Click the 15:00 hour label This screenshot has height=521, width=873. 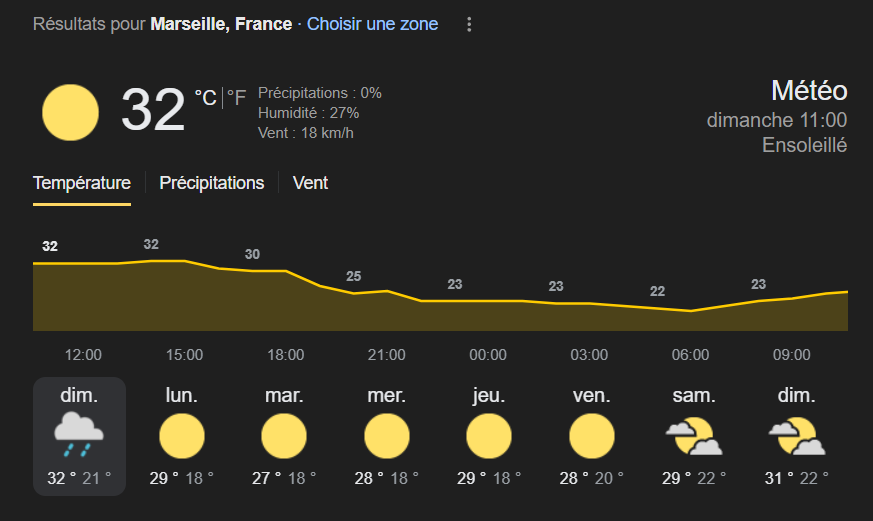[184, 355]
